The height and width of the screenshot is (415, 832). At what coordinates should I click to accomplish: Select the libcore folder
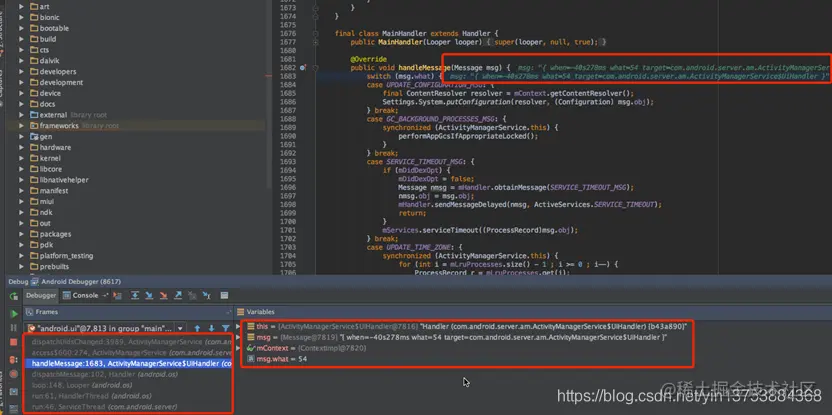46,169
